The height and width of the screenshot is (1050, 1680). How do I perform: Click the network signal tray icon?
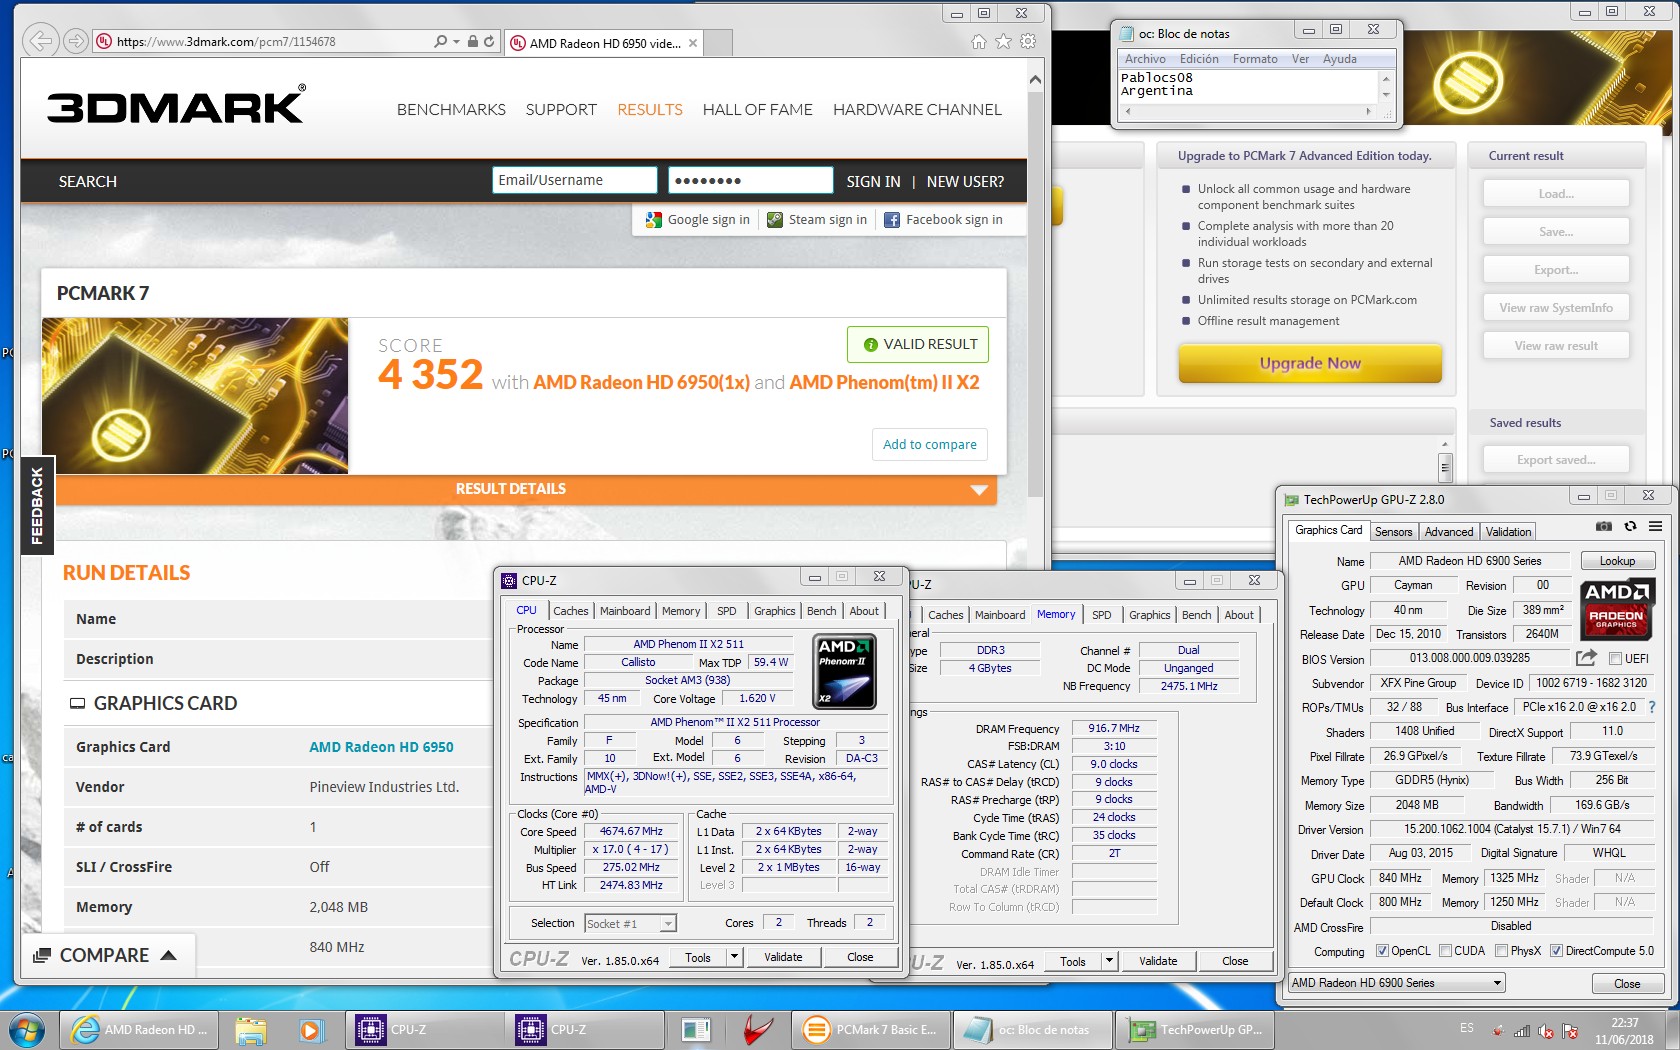1522,1031
